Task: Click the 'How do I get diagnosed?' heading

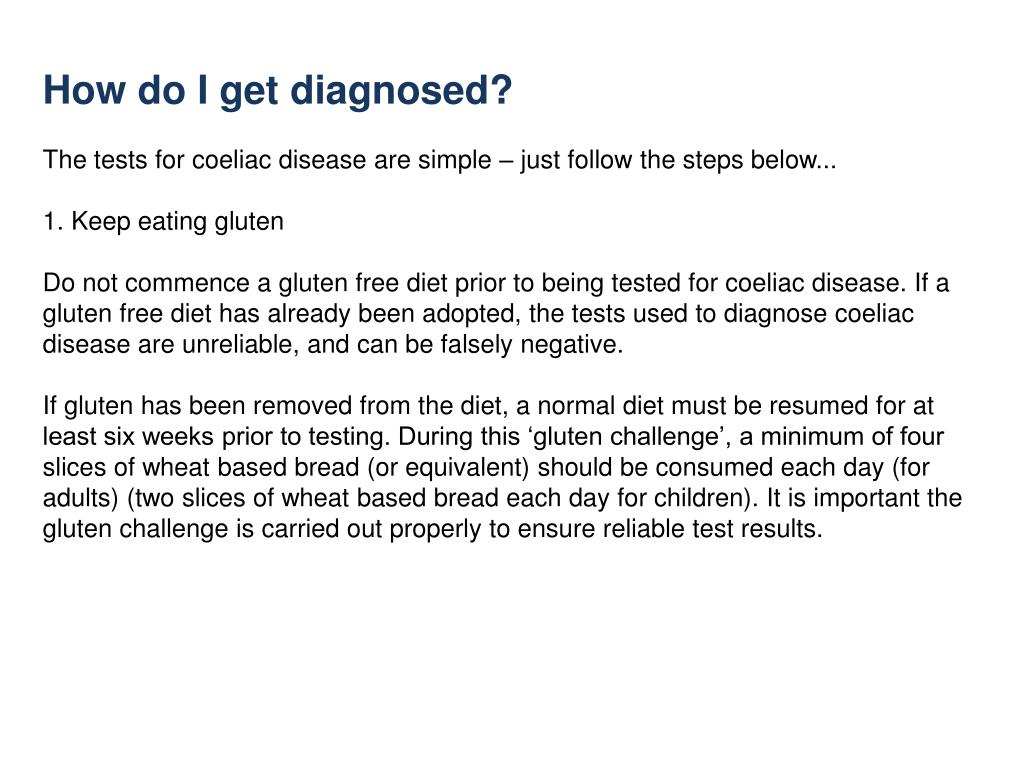Action: (278, 91)
